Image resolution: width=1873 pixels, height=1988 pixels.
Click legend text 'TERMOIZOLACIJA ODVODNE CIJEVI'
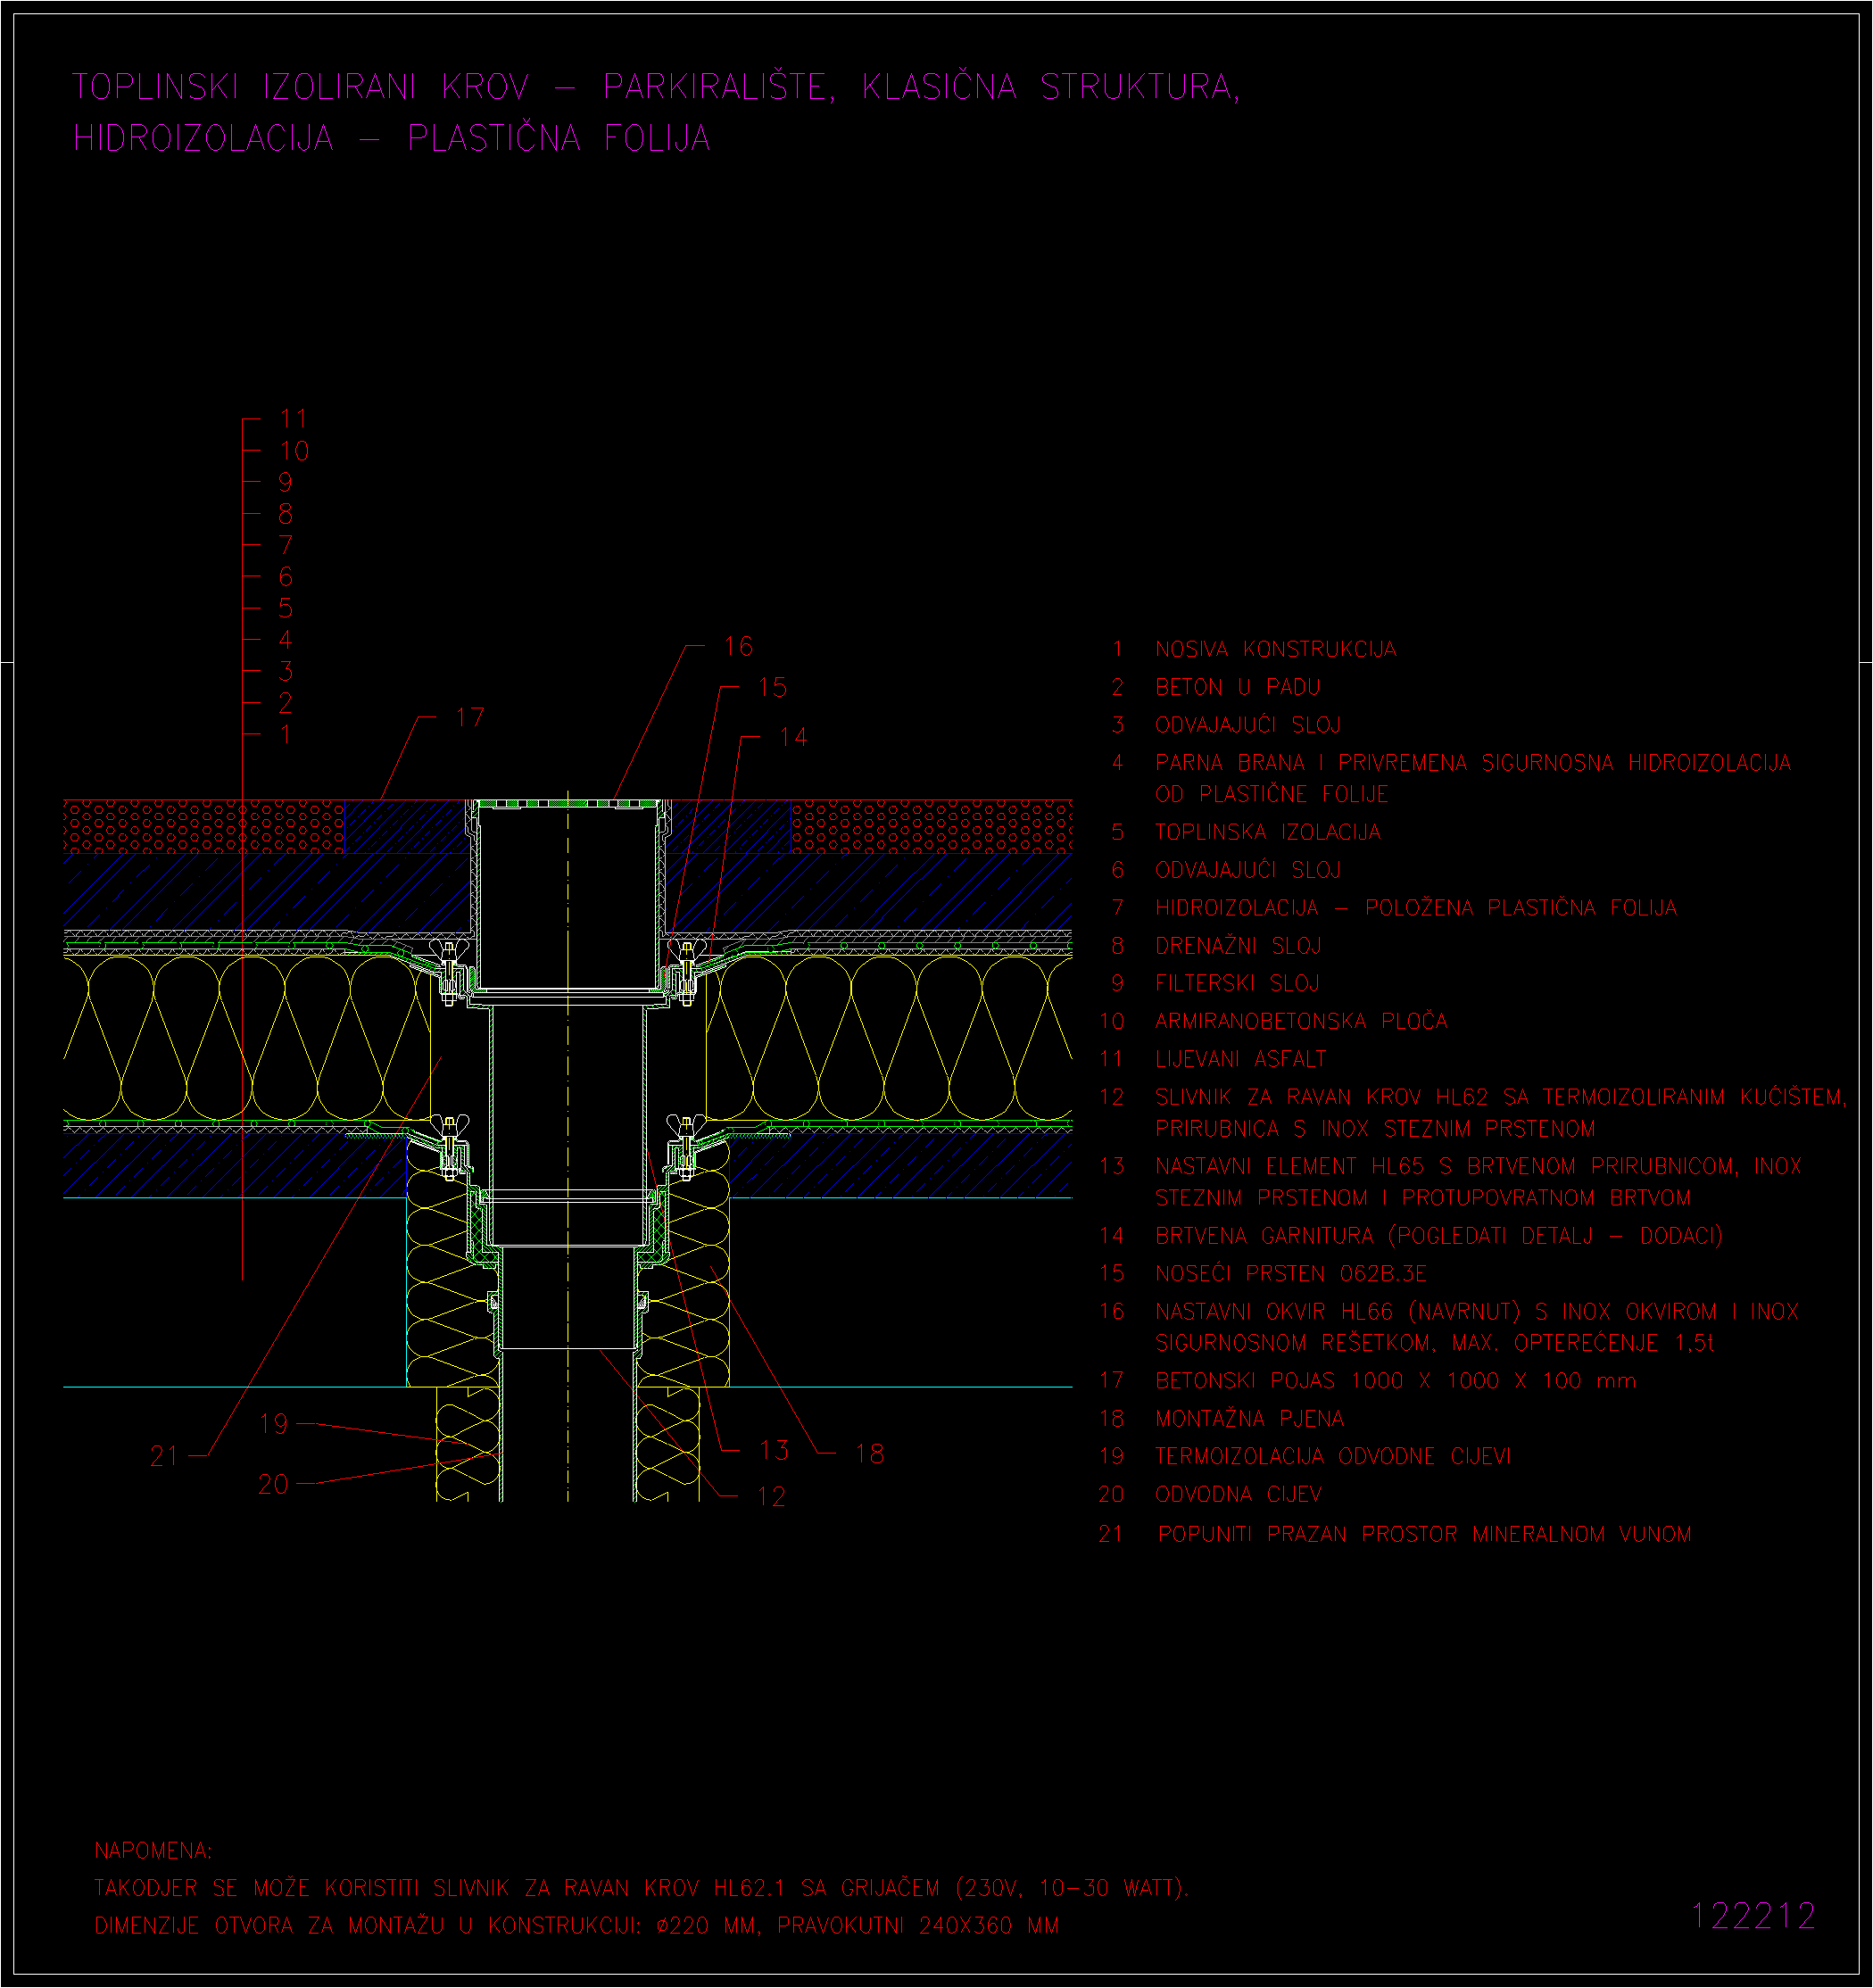[1332, 1457]
